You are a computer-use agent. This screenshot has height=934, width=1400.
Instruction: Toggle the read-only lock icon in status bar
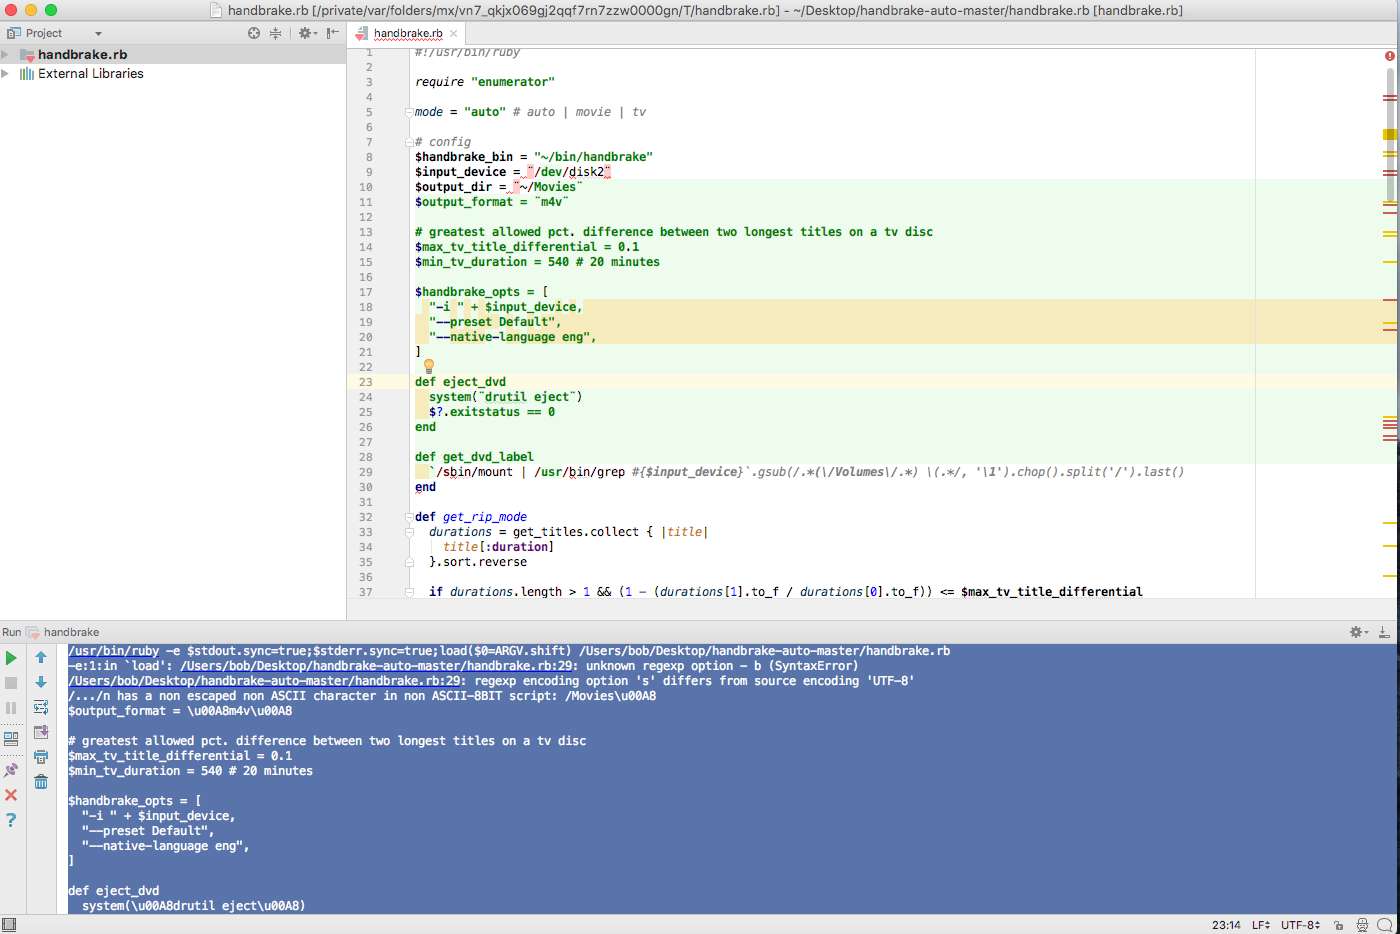pos(1339,925)
